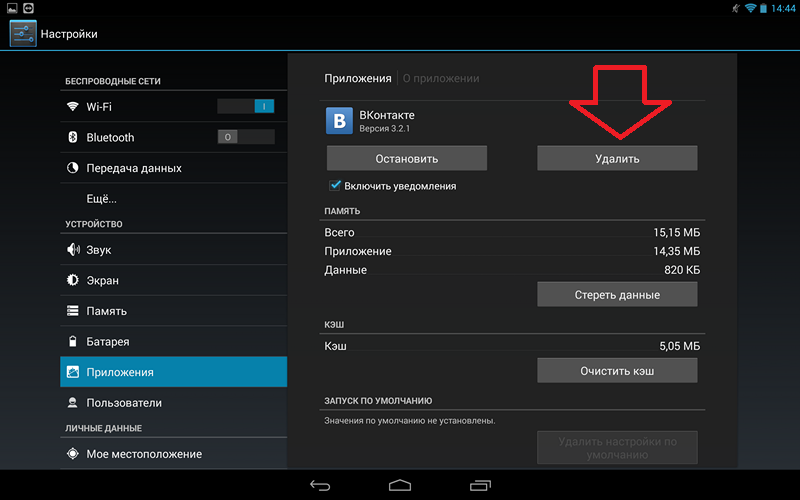The image size is (800, 500).
Task: Click the Очистить кэш button
Action: 617,371
